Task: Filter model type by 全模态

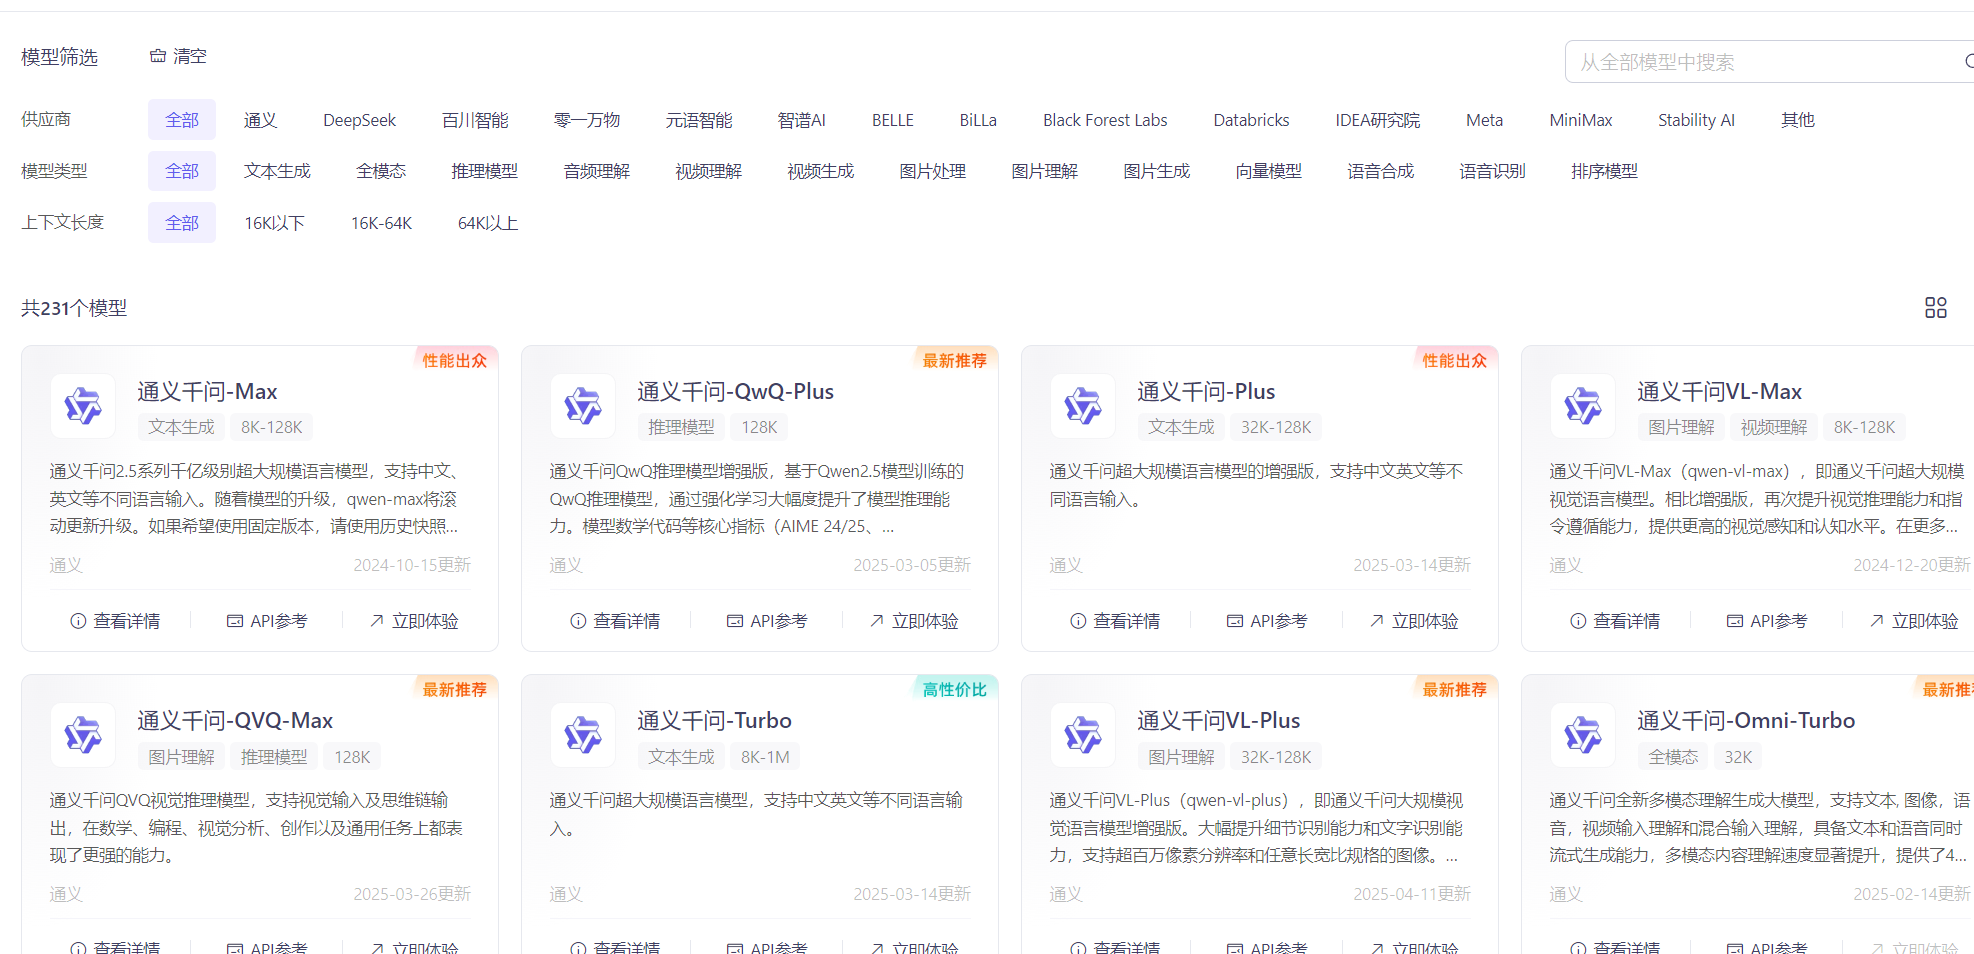Action: [x=381, y=171]
